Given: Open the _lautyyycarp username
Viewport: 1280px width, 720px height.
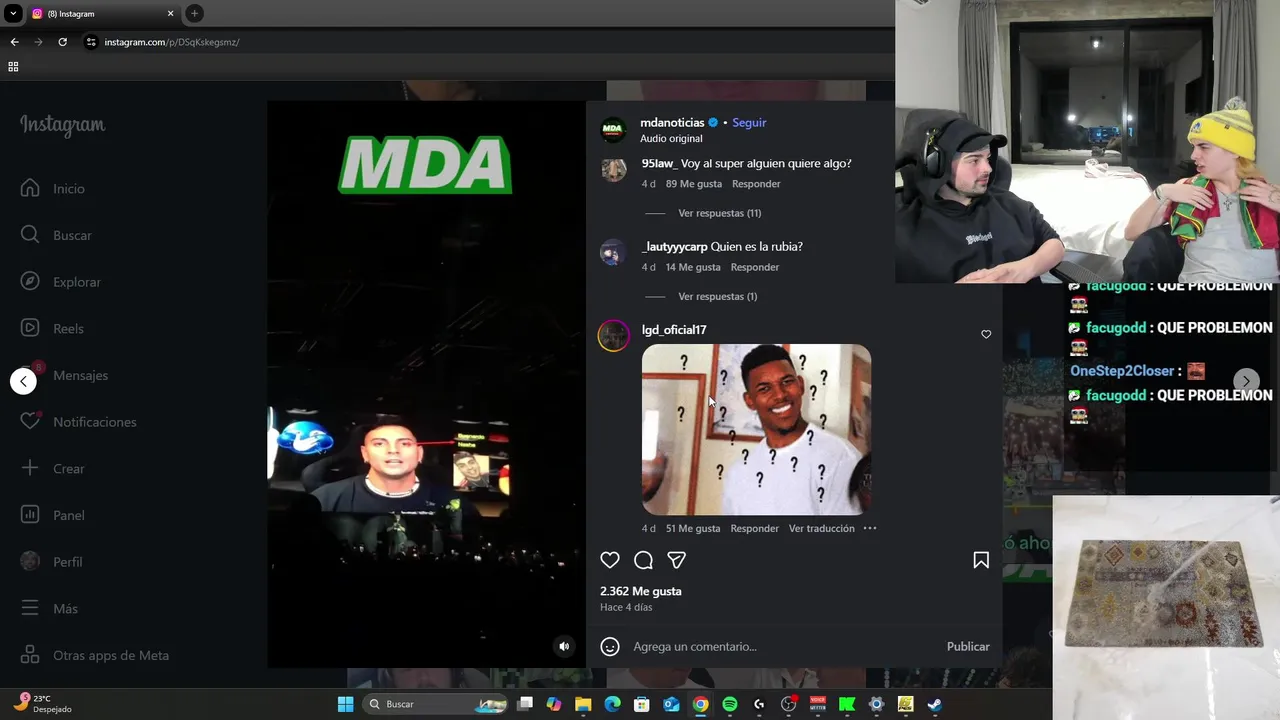Looking at the screenshot, I should point(674,246).
